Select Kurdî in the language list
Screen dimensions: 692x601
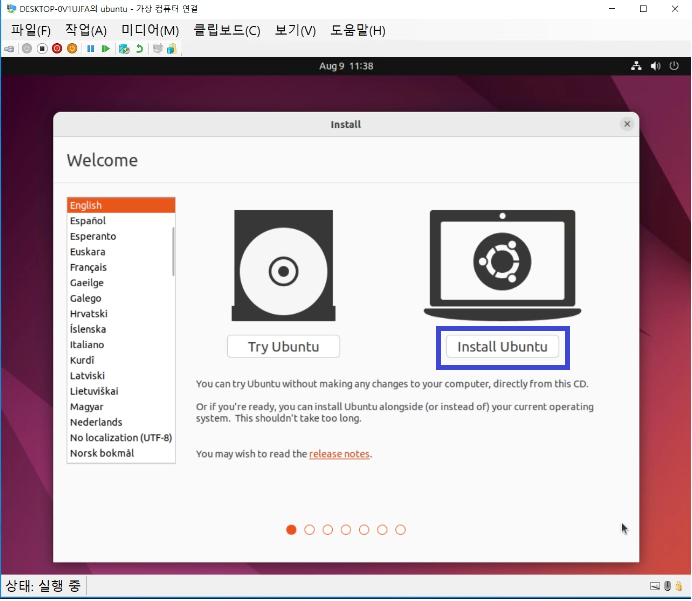121,360
